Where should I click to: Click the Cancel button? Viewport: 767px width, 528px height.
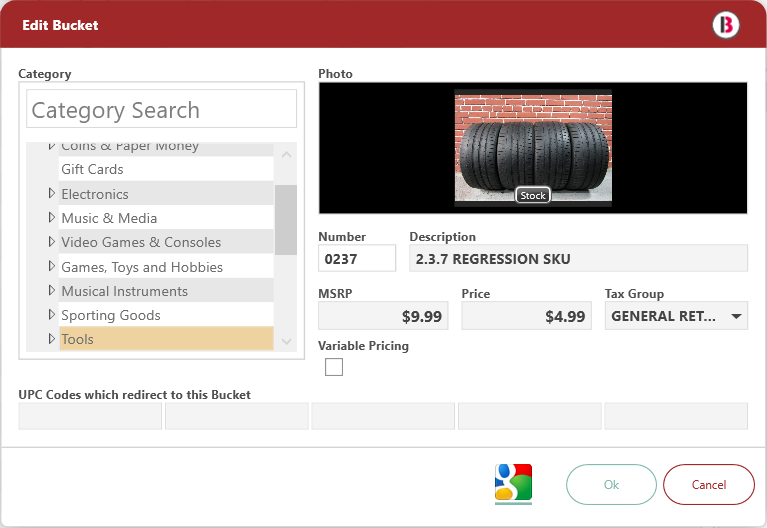[709, 484]
